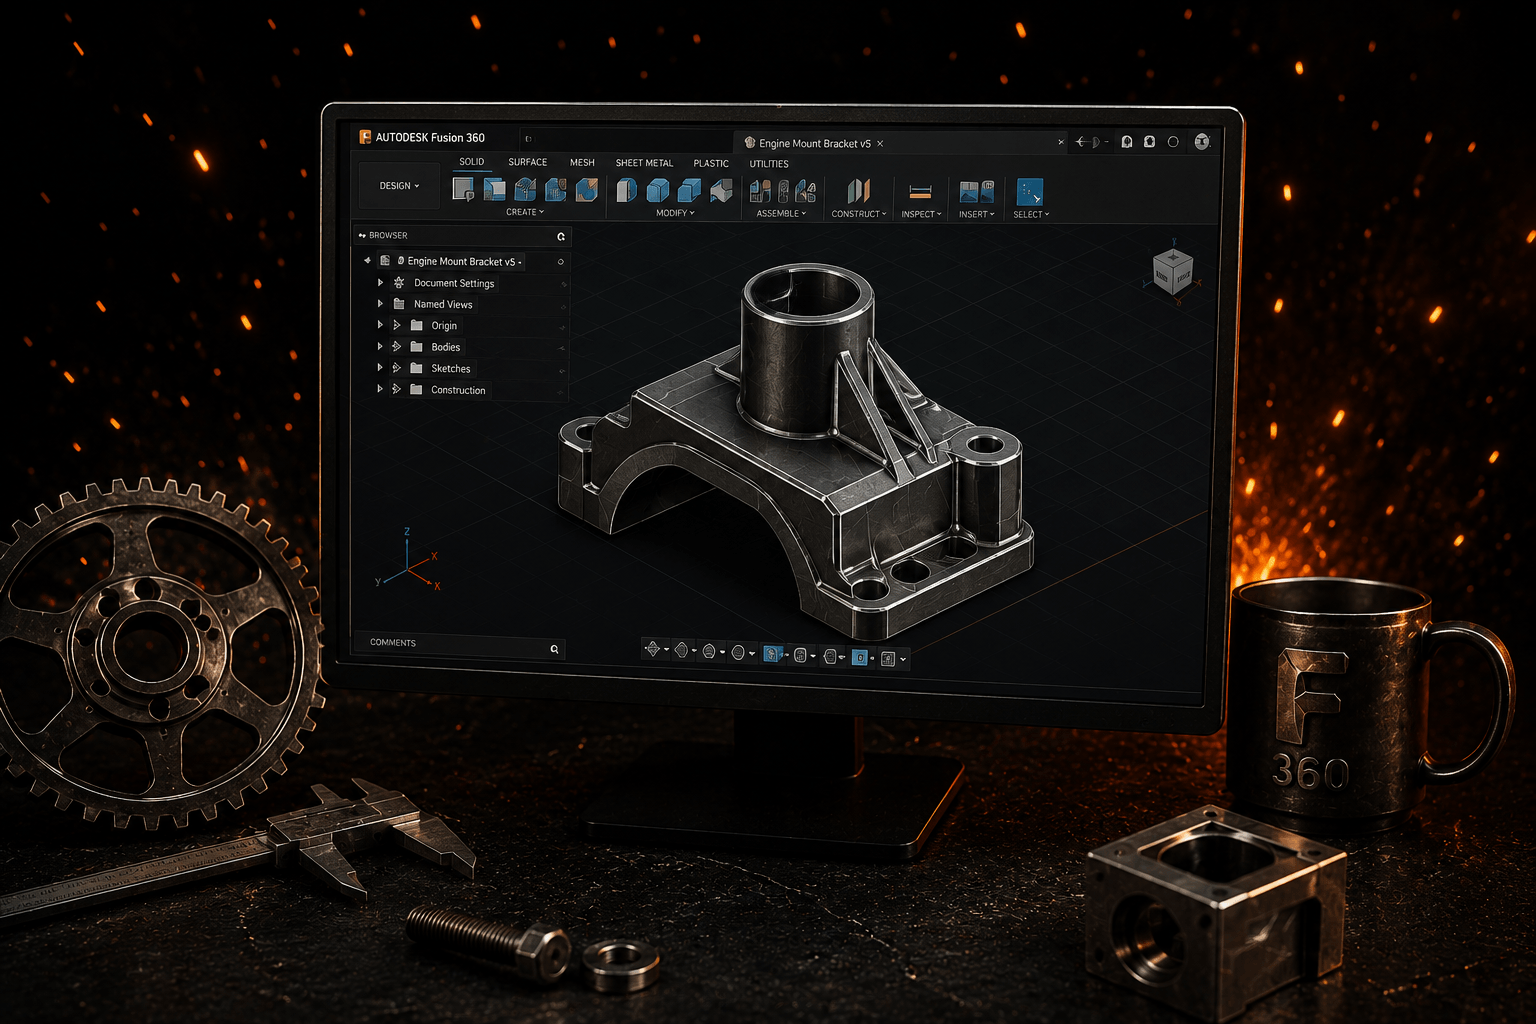Expand the Sketches folder arrow
1536x1024 pixels.
pos(380,368)
